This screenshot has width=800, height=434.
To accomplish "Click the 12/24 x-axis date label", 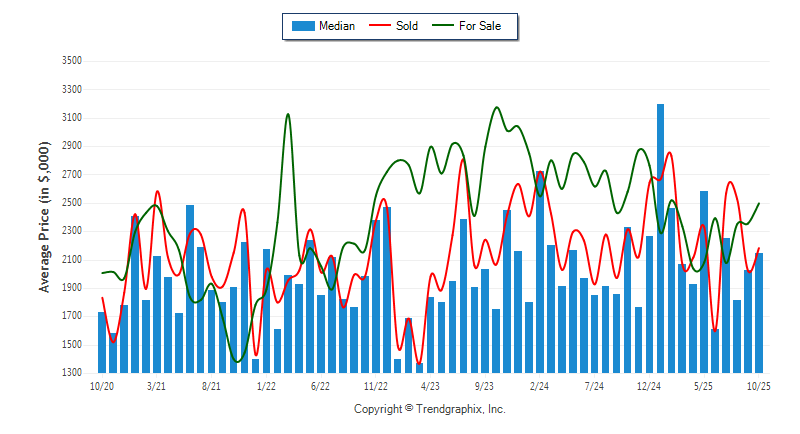I will tap(649, 384).
